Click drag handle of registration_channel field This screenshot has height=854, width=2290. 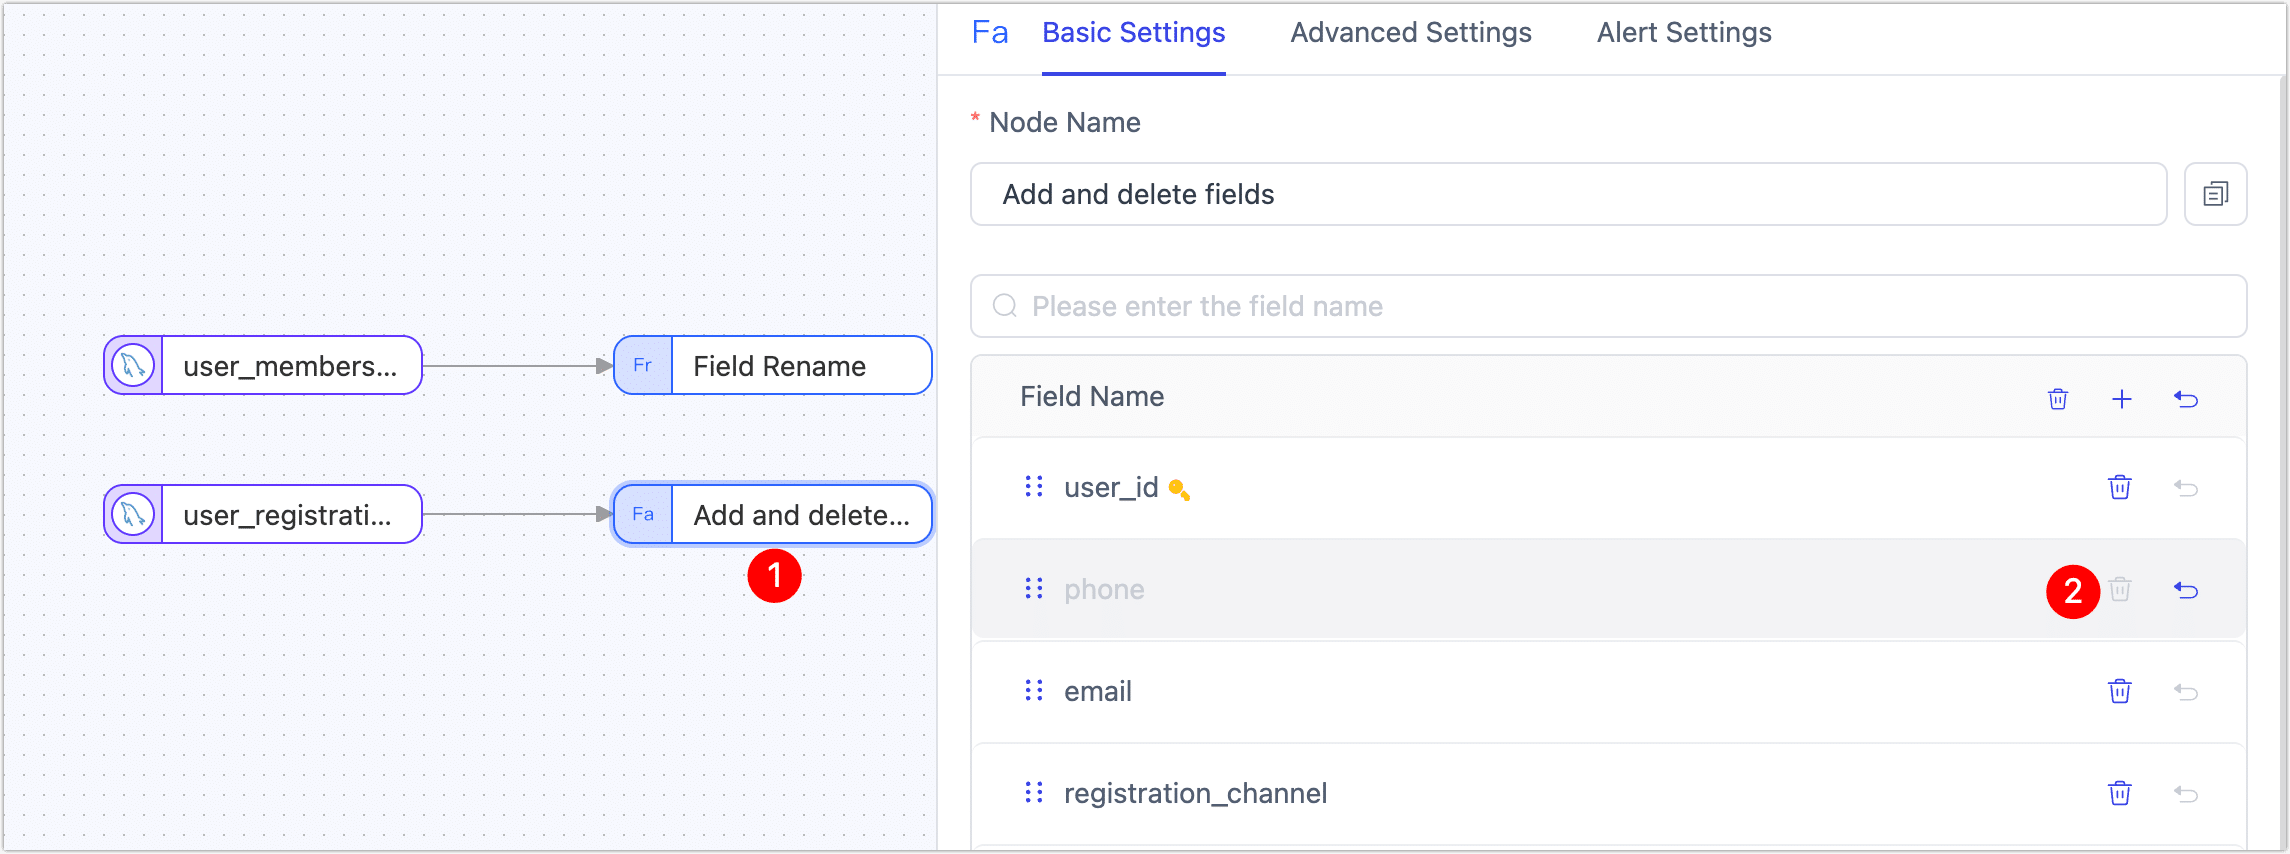pyautogui.click(x=1034, y=793)
